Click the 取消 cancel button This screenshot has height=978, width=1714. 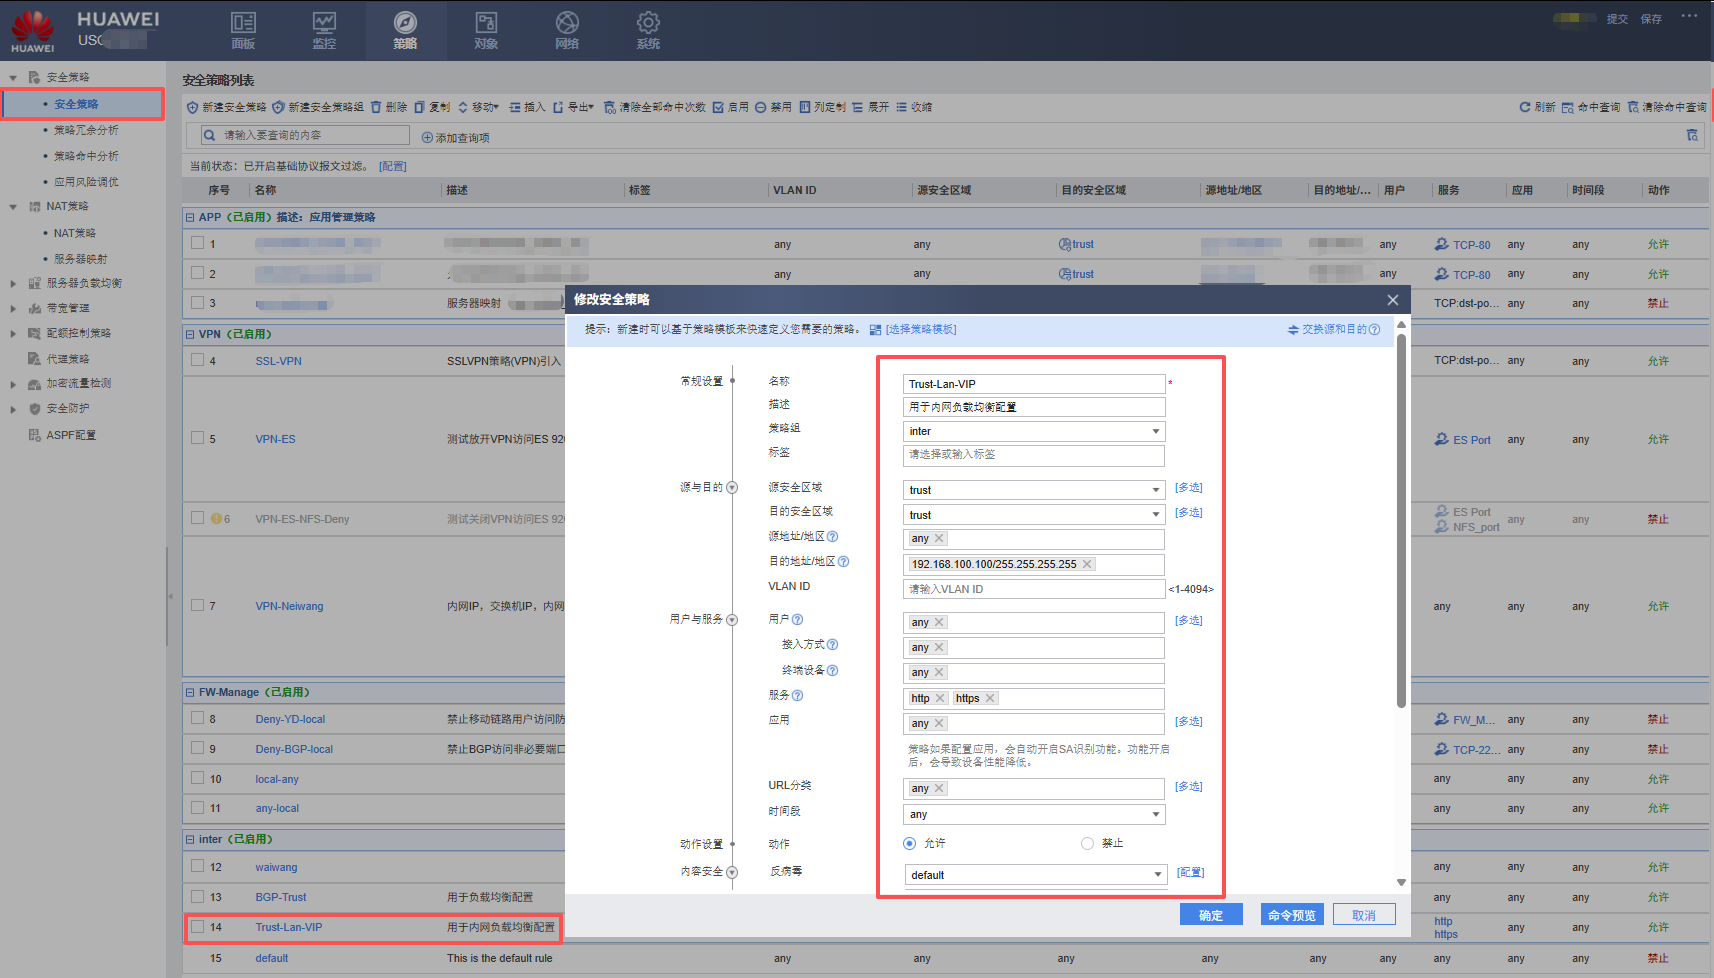1364,915
